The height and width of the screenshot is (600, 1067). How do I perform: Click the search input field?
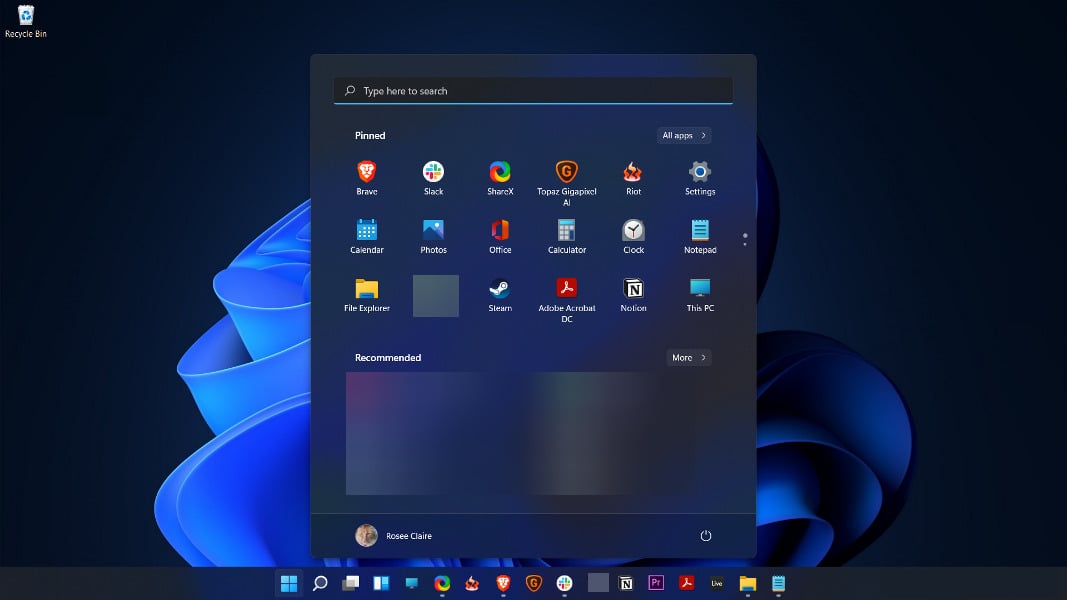(x=533, y=90)
